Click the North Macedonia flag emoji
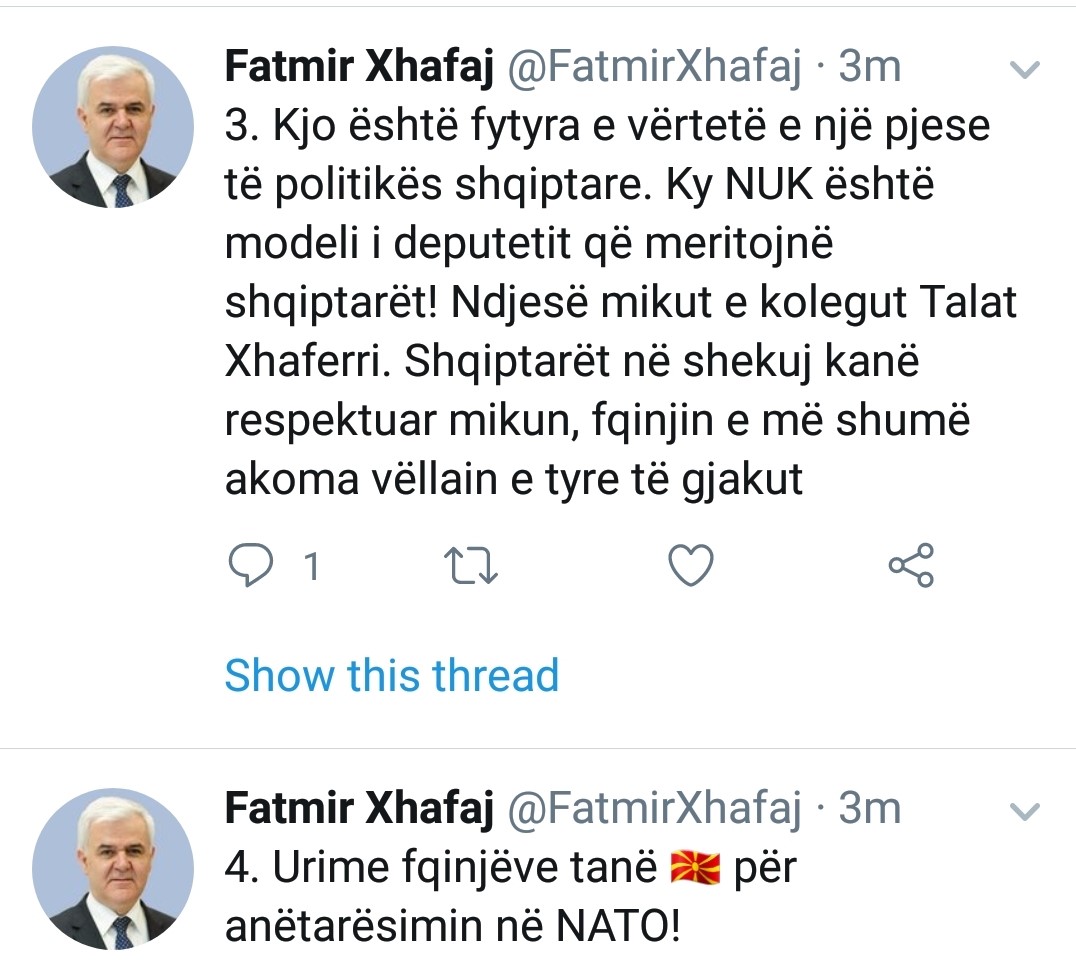 click(x=695, y=868)
